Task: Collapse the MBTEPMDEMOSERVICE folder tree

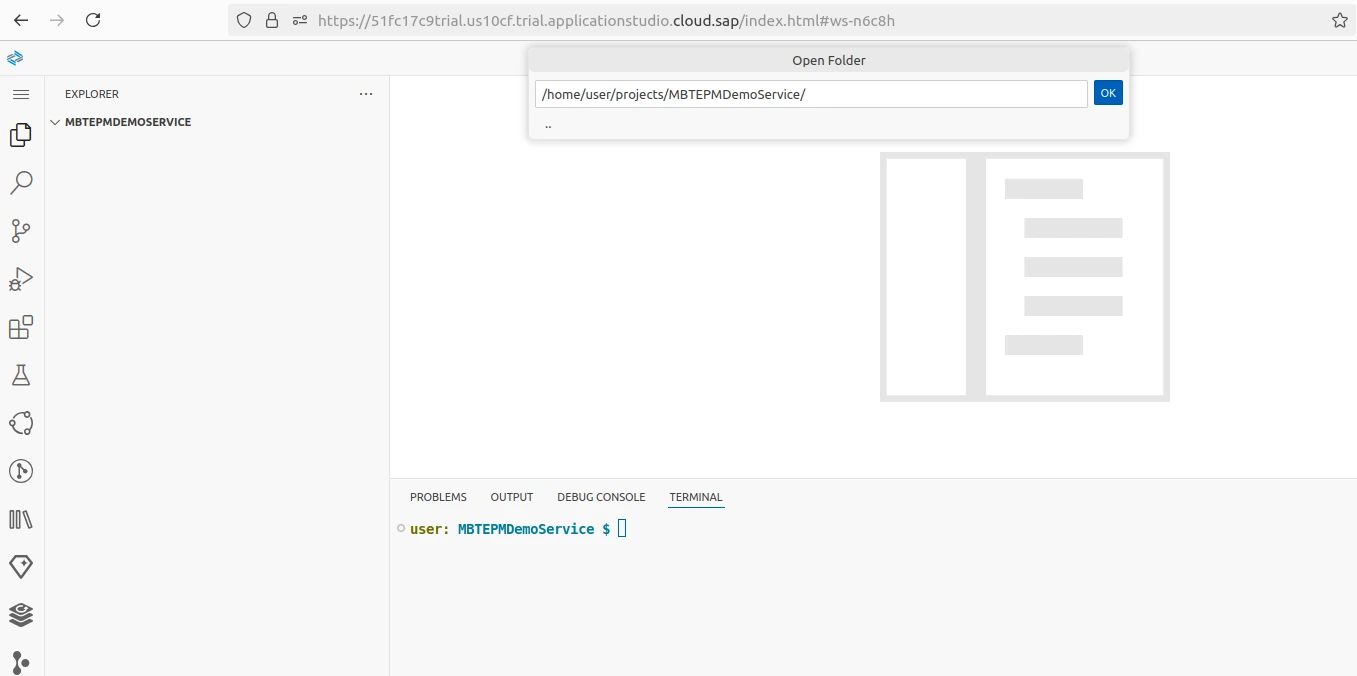Action: point(56,122)
